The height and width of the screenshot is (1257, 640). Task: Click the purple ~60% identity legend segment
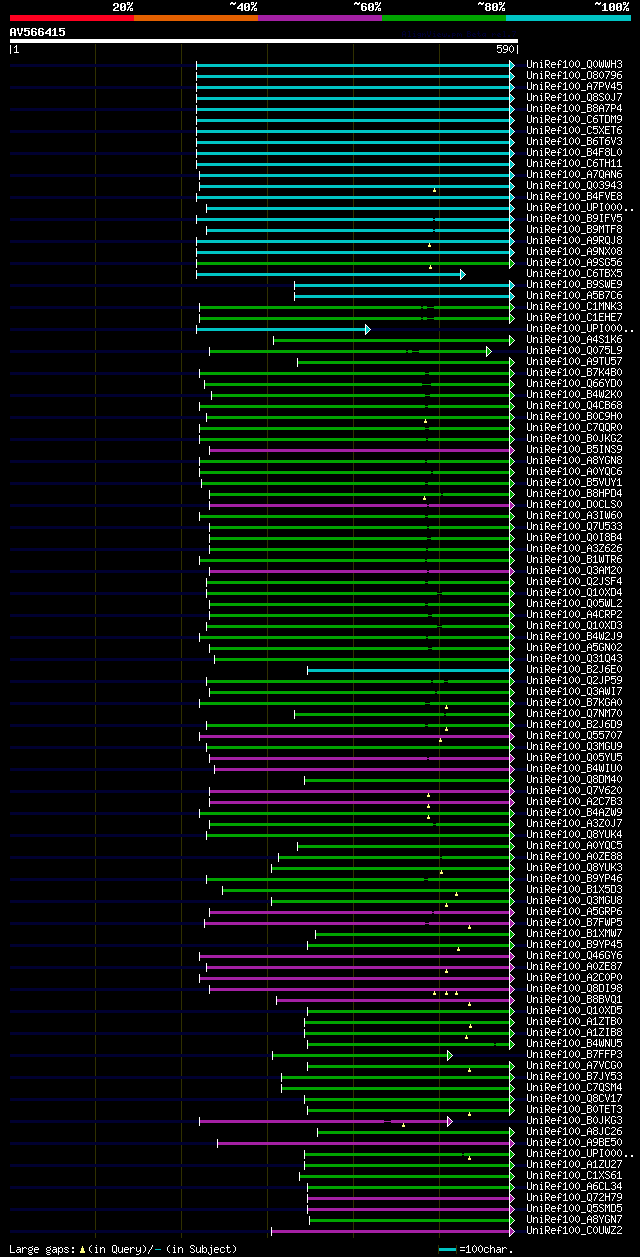click(x=320, y=18)
